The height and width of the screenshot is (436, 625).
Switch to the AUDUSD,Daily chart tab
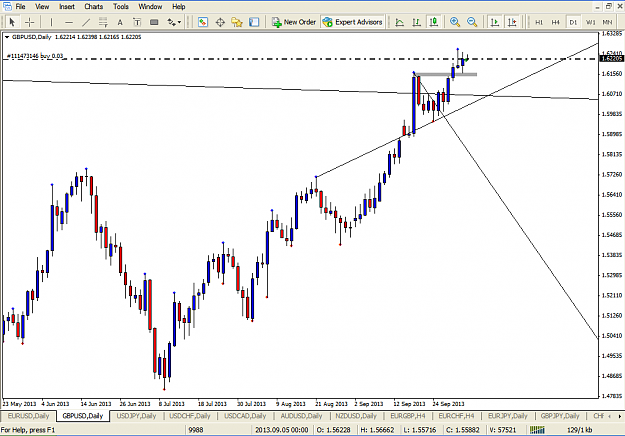point(301,416)
